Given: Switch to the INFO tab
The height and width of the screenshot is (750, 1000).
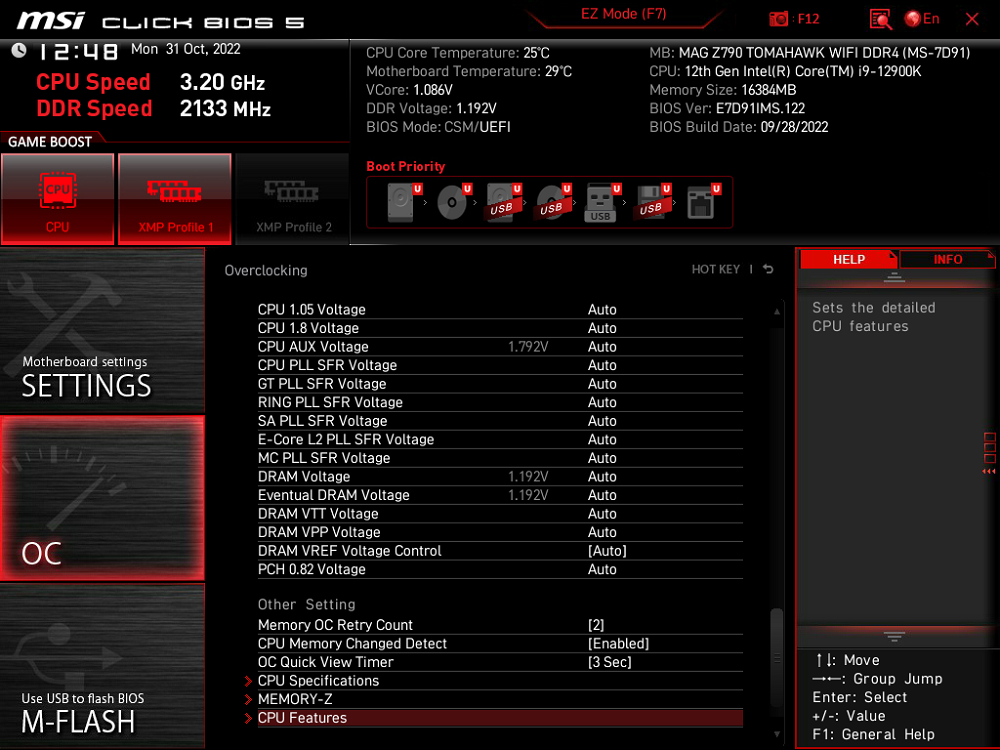Looking at the screenshot, I should click(x=948, y=260).
